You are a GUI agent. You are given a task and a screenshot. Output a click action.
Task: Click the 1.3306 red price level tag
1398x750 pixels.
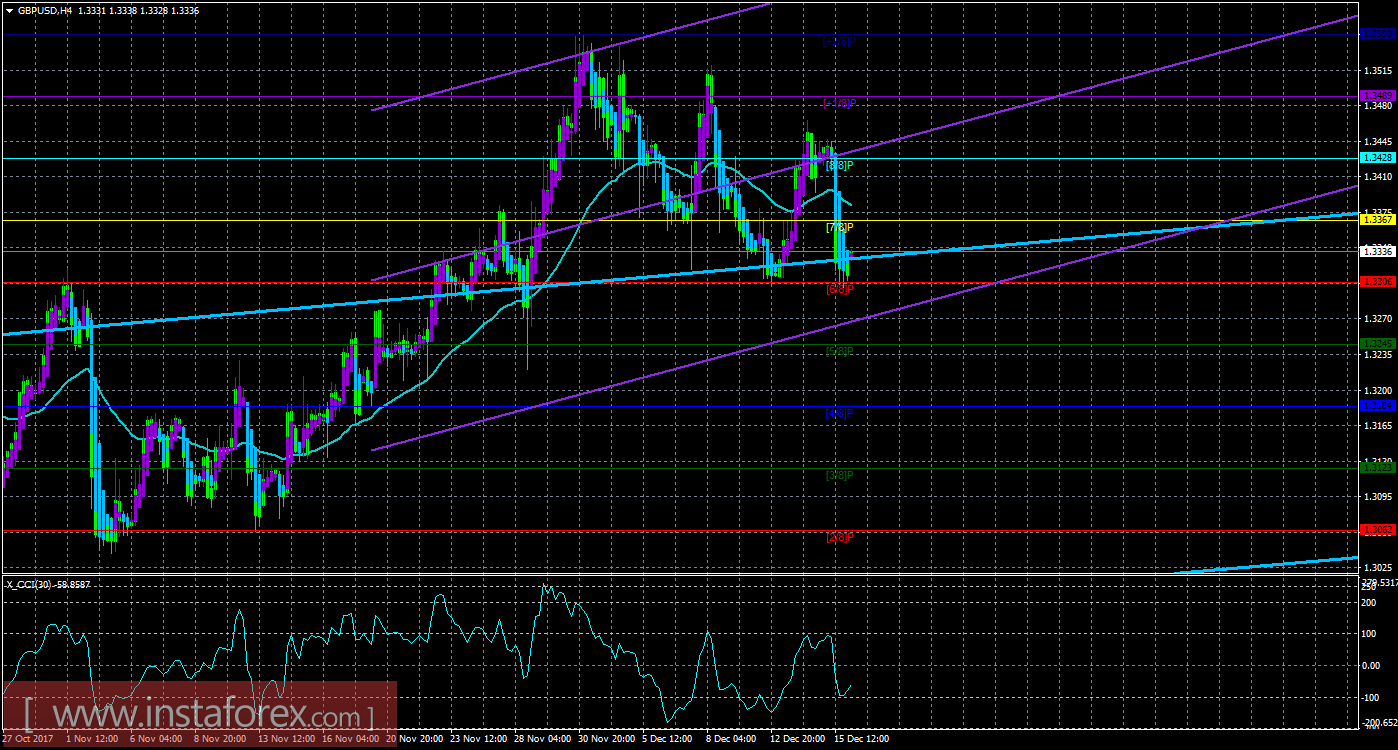[1377, 282]
